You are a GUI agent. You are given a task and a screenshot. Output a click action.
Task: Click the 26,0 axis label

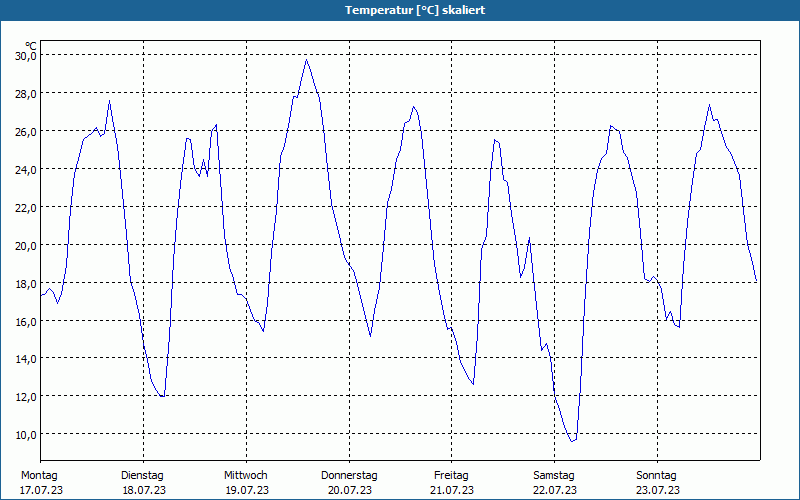[x=26, y=132]
